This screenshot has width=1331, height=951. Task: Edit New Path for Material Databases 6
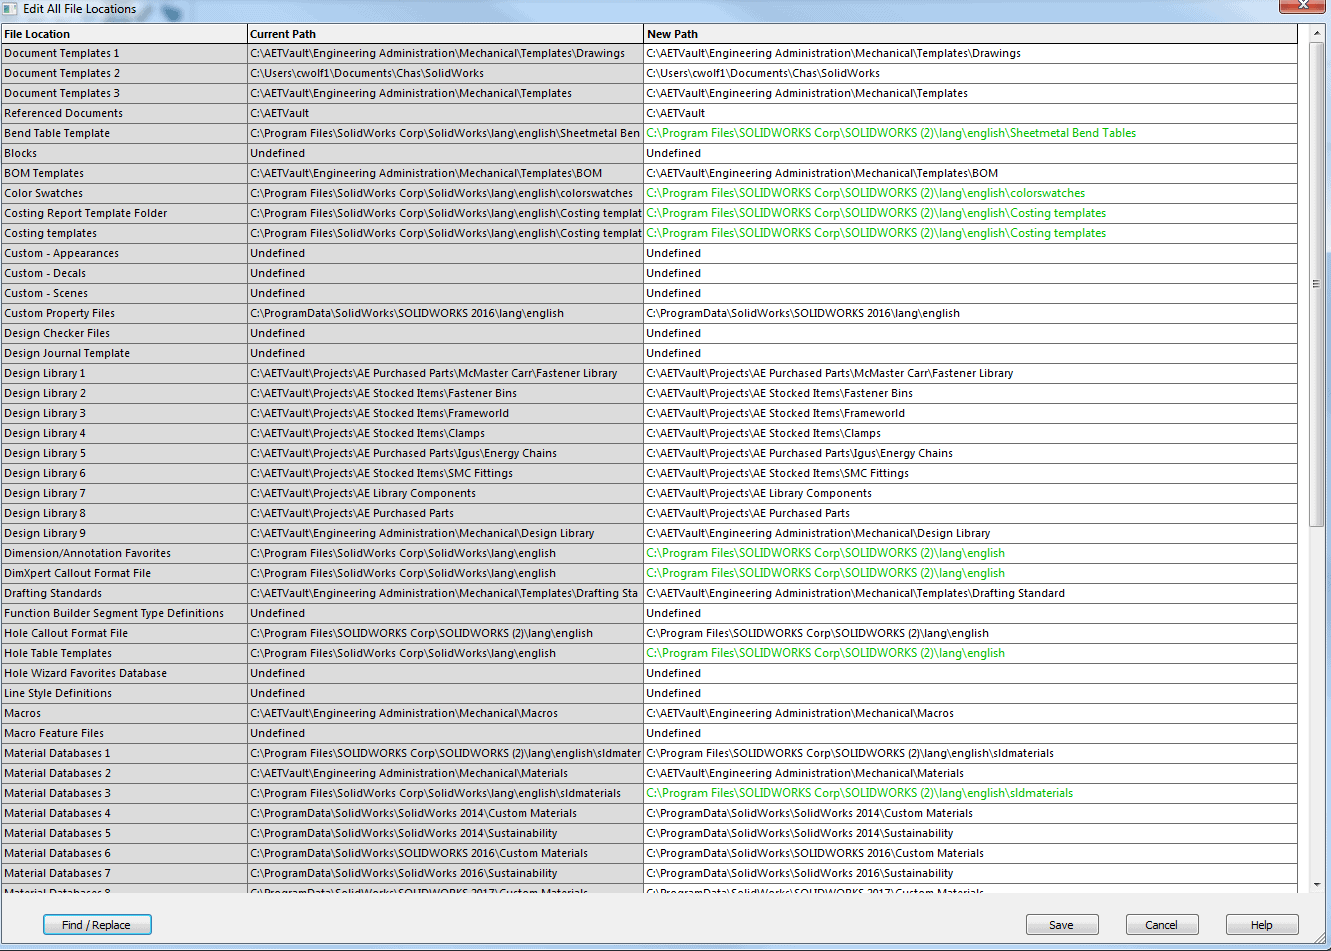[970, 853]
